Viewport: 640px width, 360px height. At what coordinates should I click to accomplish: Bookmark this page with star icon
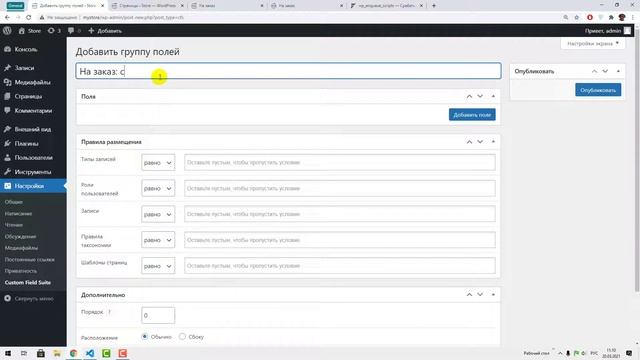(576, 17)
